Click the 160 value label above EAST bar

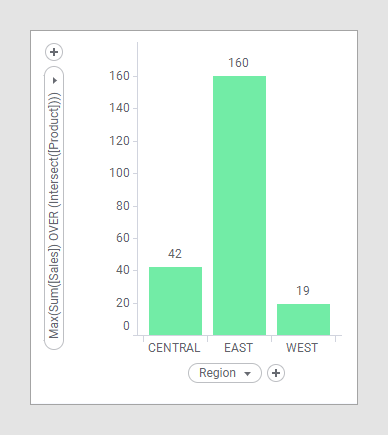238,63
